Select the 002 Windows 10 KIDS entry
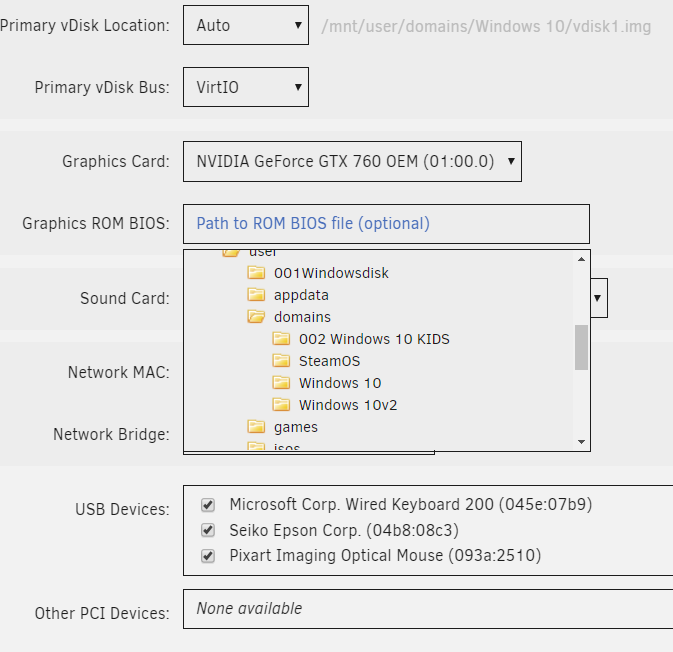 click(x=374, y=339)
